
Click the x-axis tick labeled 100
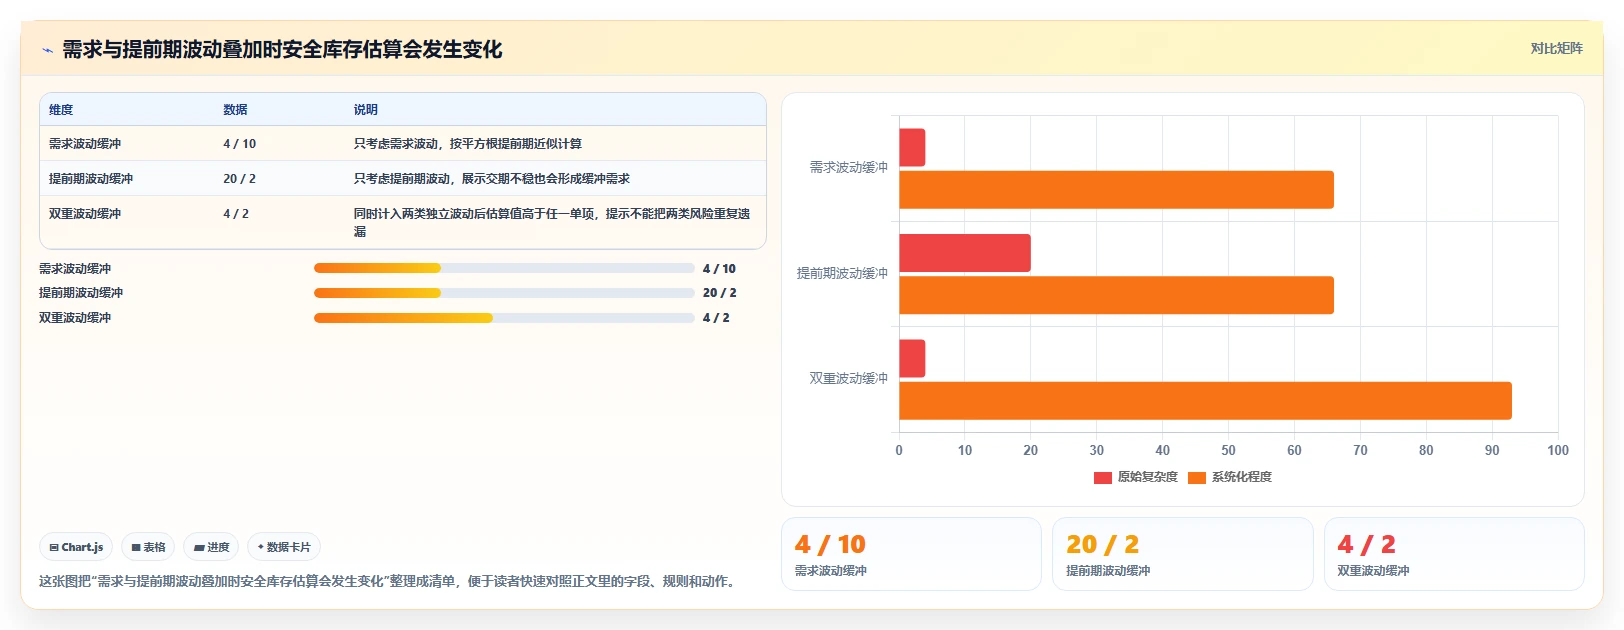1558,451
